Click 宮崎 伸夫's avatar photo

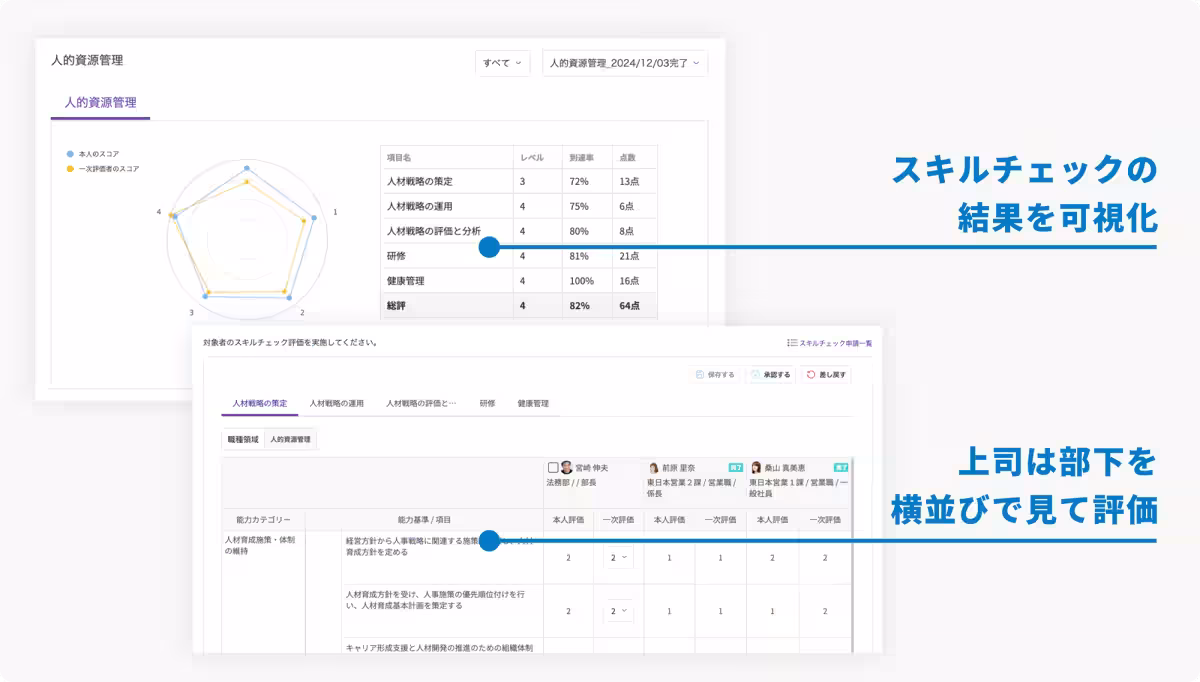click(567, 468)
